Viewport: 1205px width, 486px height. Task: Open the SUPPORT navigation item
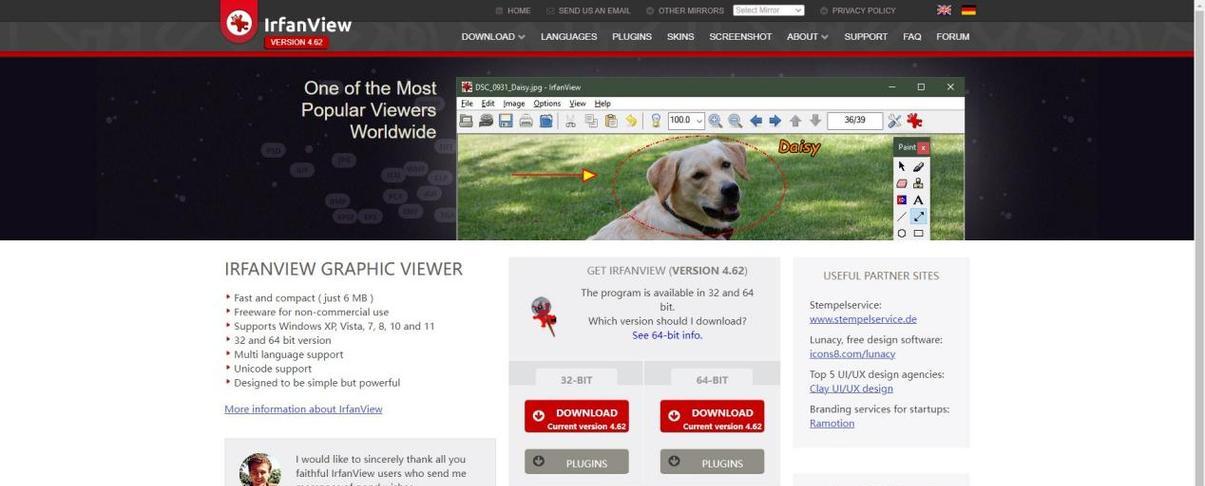coord(866,36)
